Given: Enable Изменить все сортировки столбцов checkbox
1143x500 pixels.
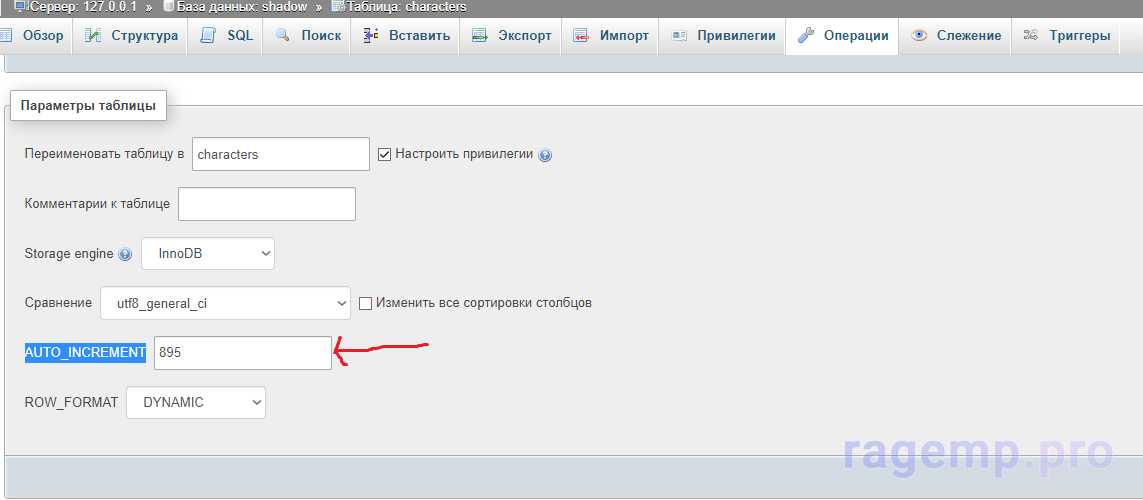Looking at the screenshot, I should click(365, 302).
